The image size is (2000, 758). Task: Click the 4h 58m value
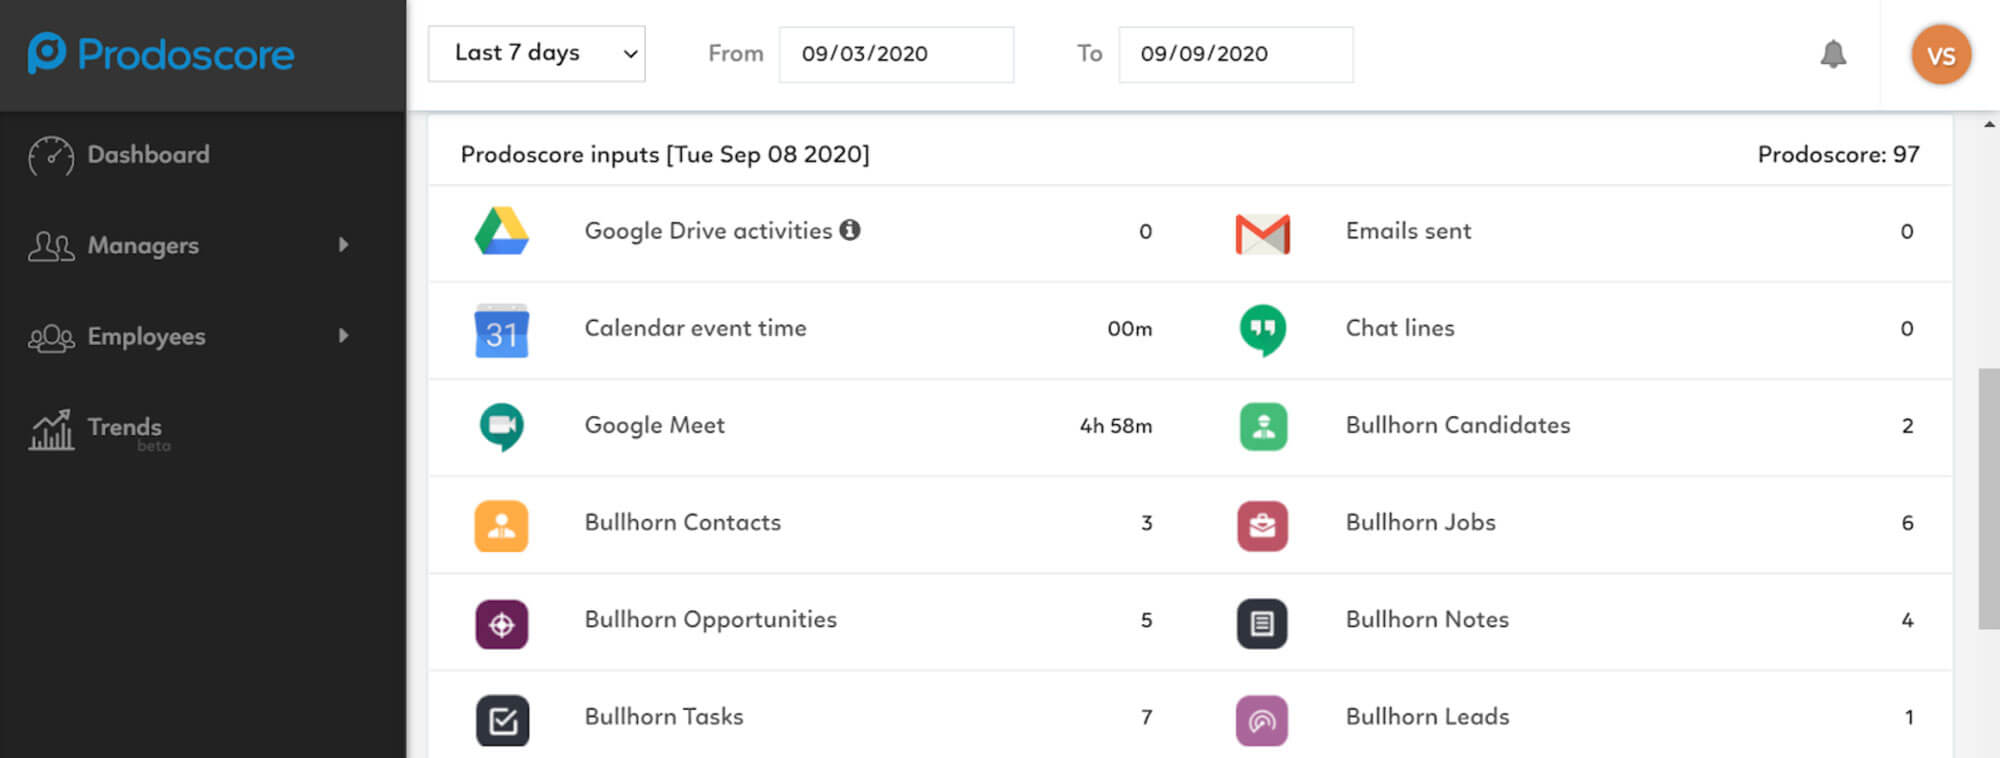pyautogui.click(x=1116, y=426)
